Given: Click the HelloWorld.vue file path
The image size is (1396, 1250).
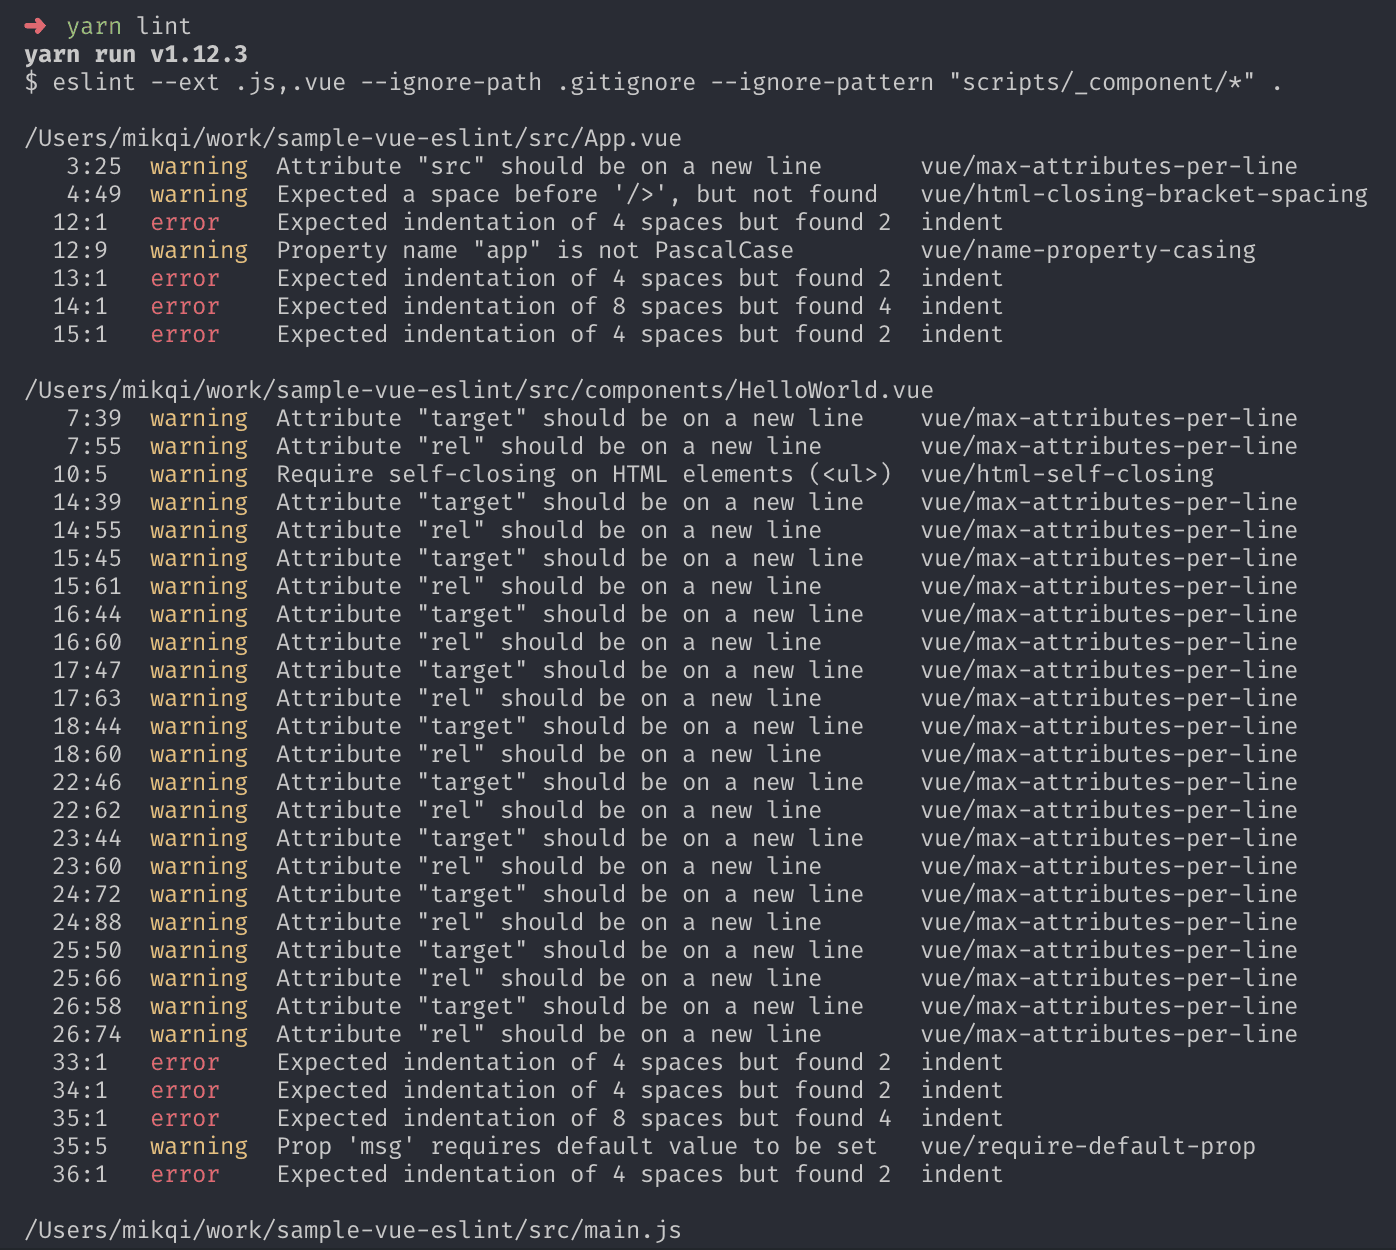Looking at the screenshot, I should point(479,390).
